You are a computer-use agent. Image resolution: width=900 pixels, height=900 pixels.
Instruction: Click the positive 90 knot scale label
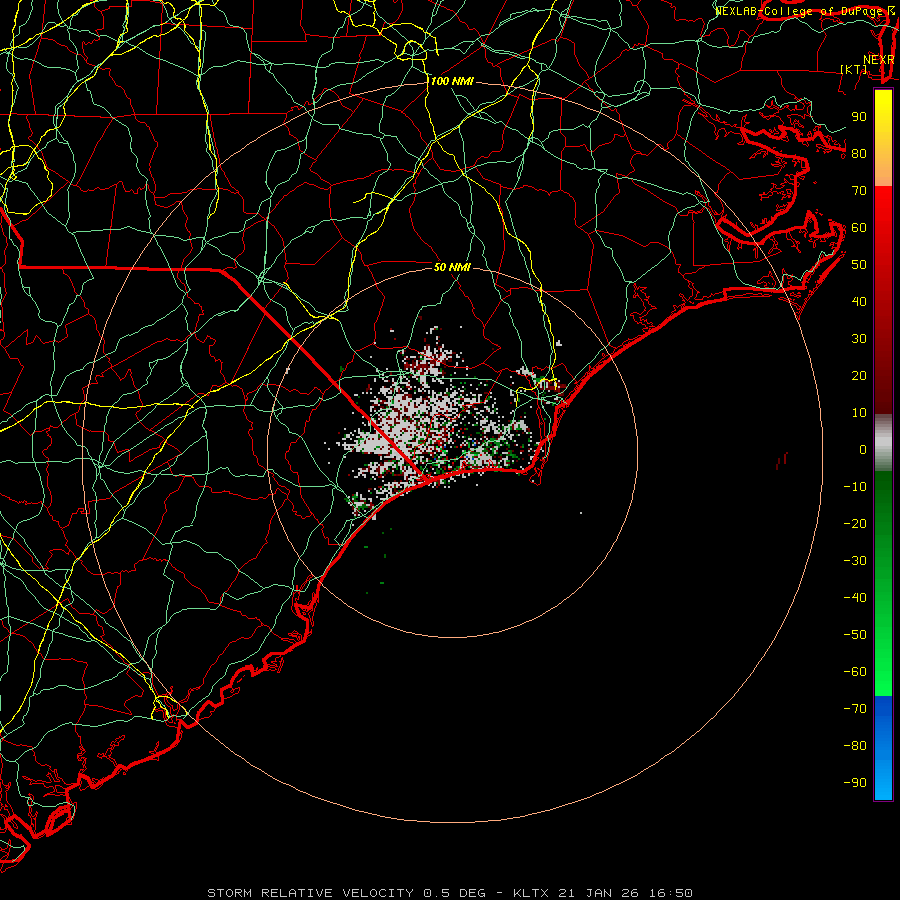click(859, 117)
